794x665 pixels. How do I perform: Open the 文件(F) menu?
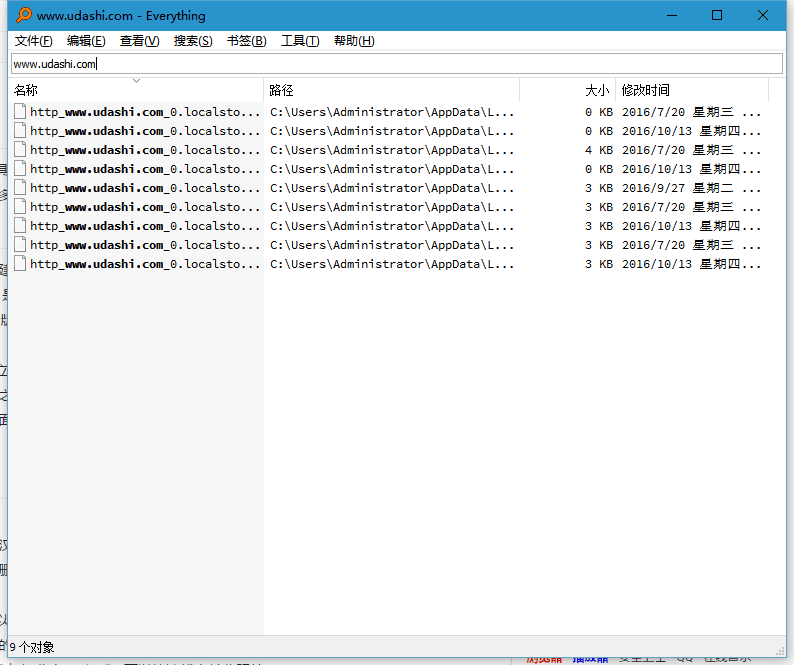pyautogui.click(x=33, y=41)
